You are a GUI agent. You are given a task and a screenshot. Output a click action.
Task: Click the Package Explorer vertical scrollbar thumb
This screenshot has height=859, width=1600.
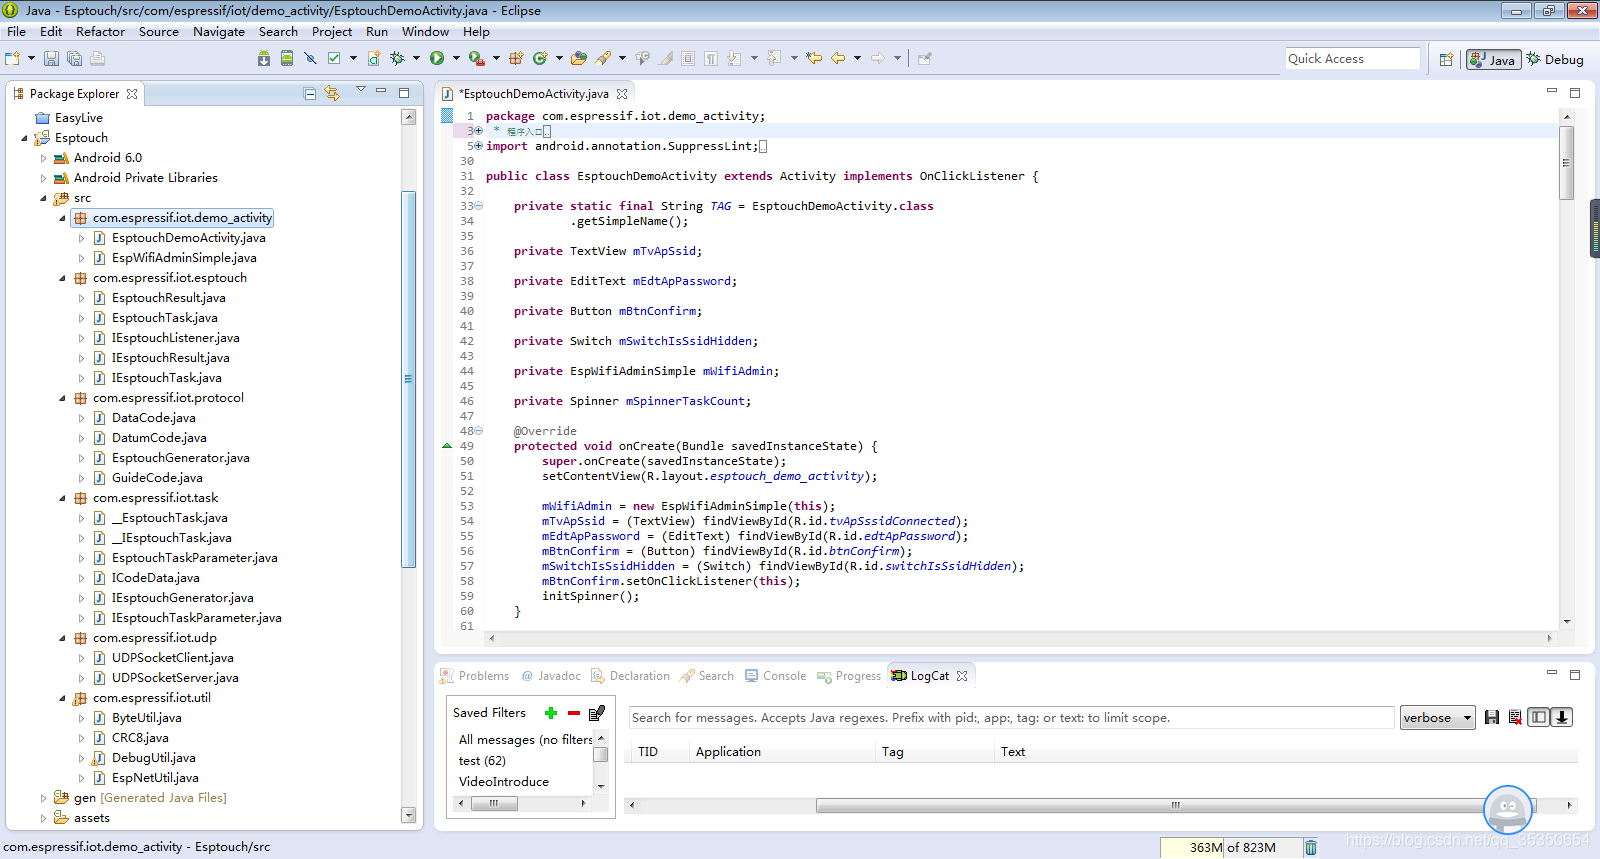coord(408,378)
